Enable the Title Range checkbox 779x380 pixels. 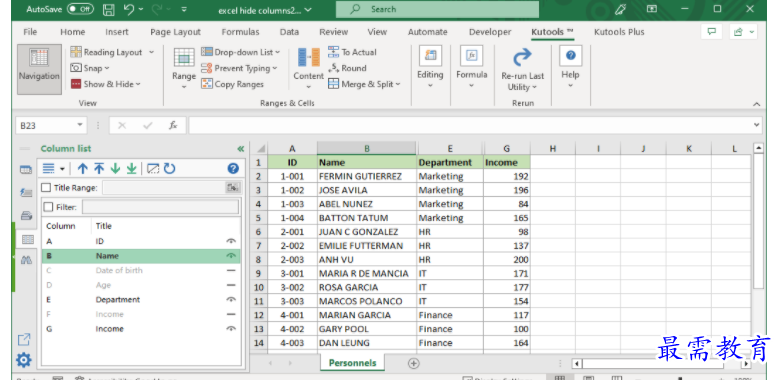(46, 188)
